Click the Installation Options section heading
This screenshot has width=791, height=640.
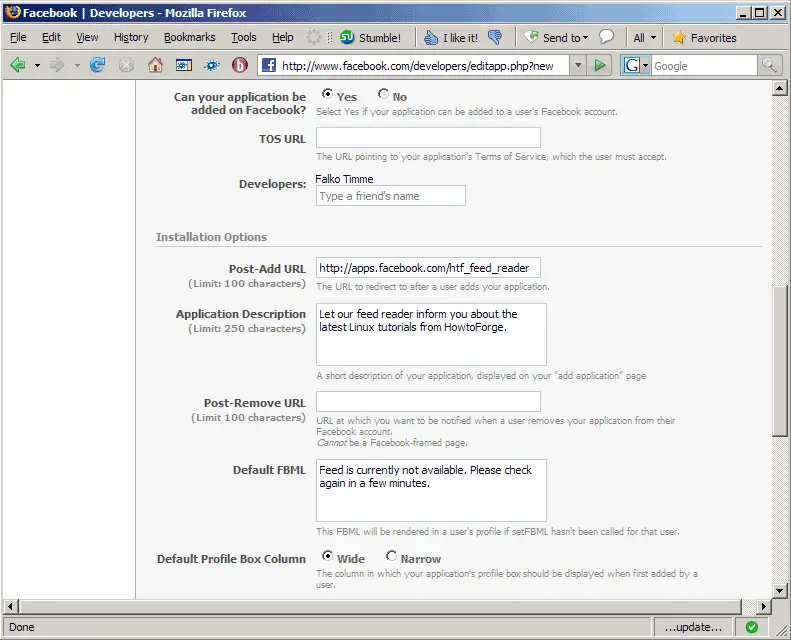point(211,237)
